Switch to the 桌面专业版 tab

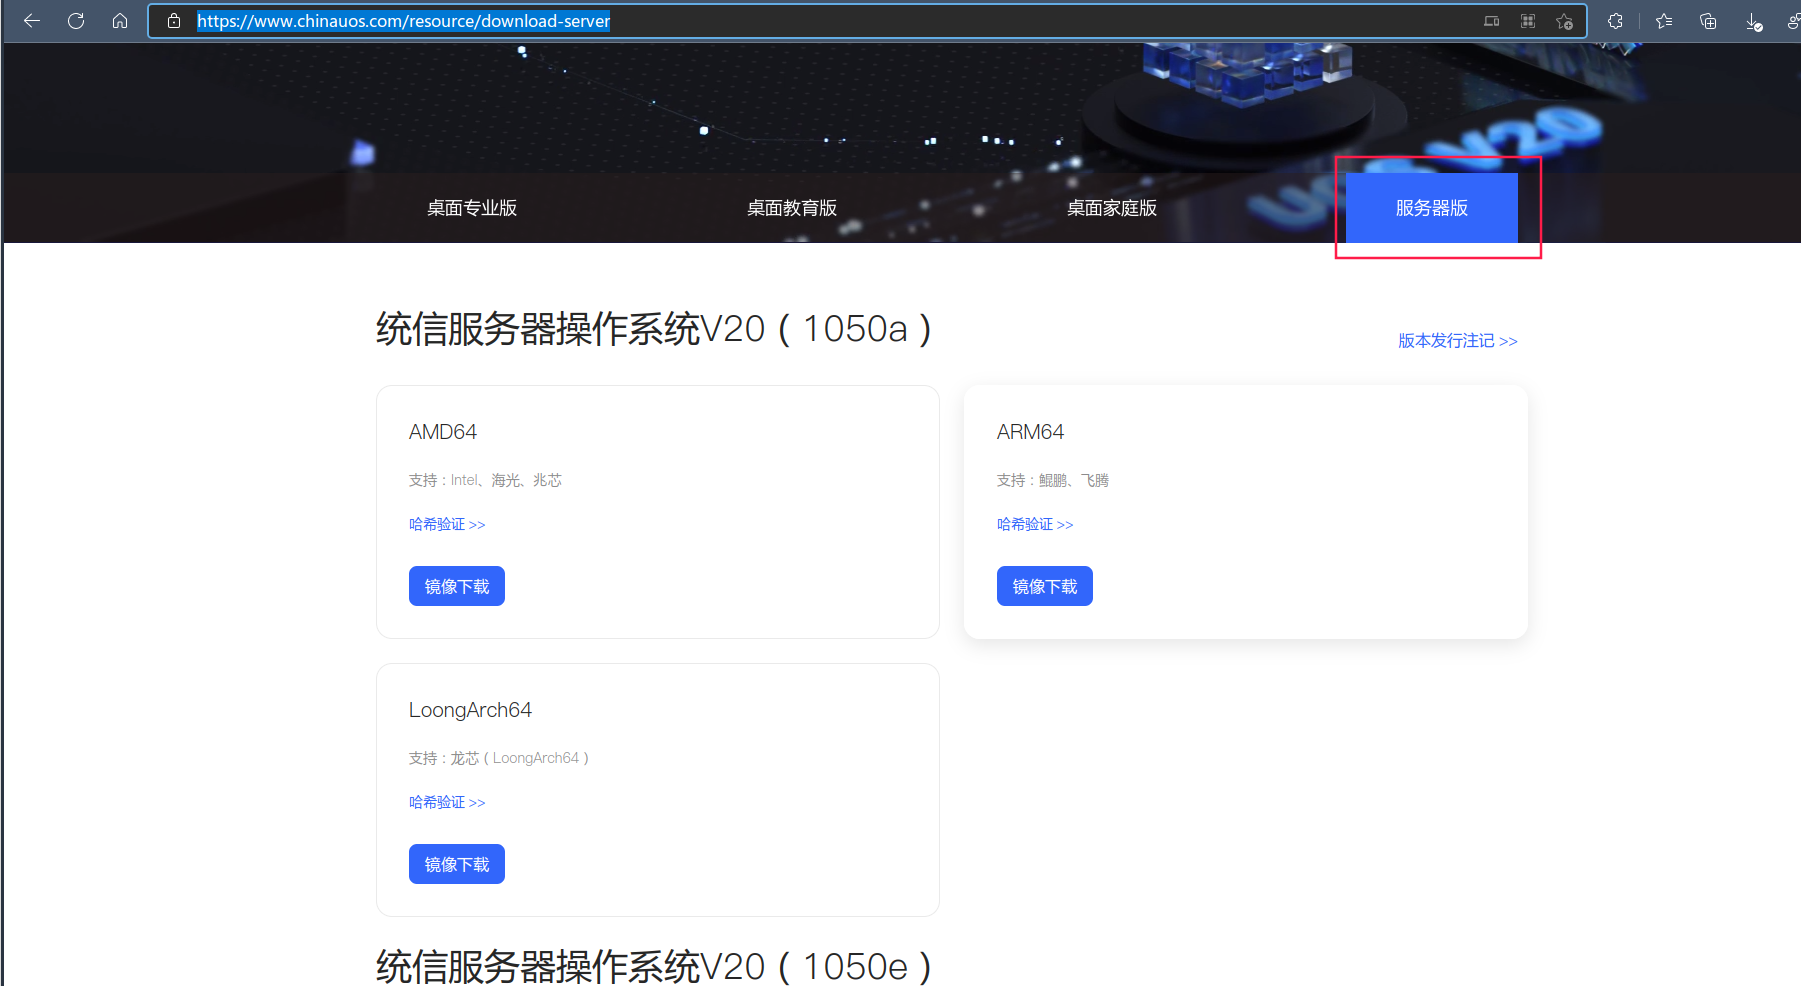click(472, 208)
